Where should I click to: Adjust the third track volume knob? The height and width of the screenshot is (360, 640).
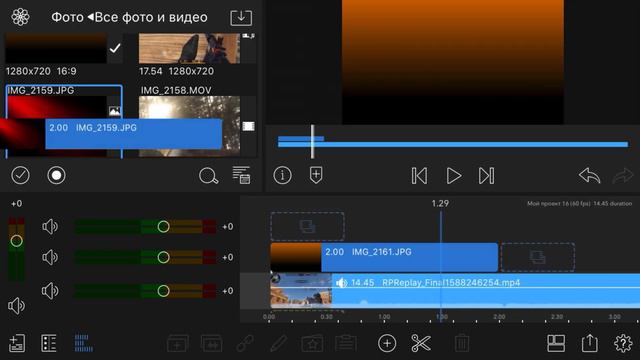pyautogui.click(x=163, y=291)
